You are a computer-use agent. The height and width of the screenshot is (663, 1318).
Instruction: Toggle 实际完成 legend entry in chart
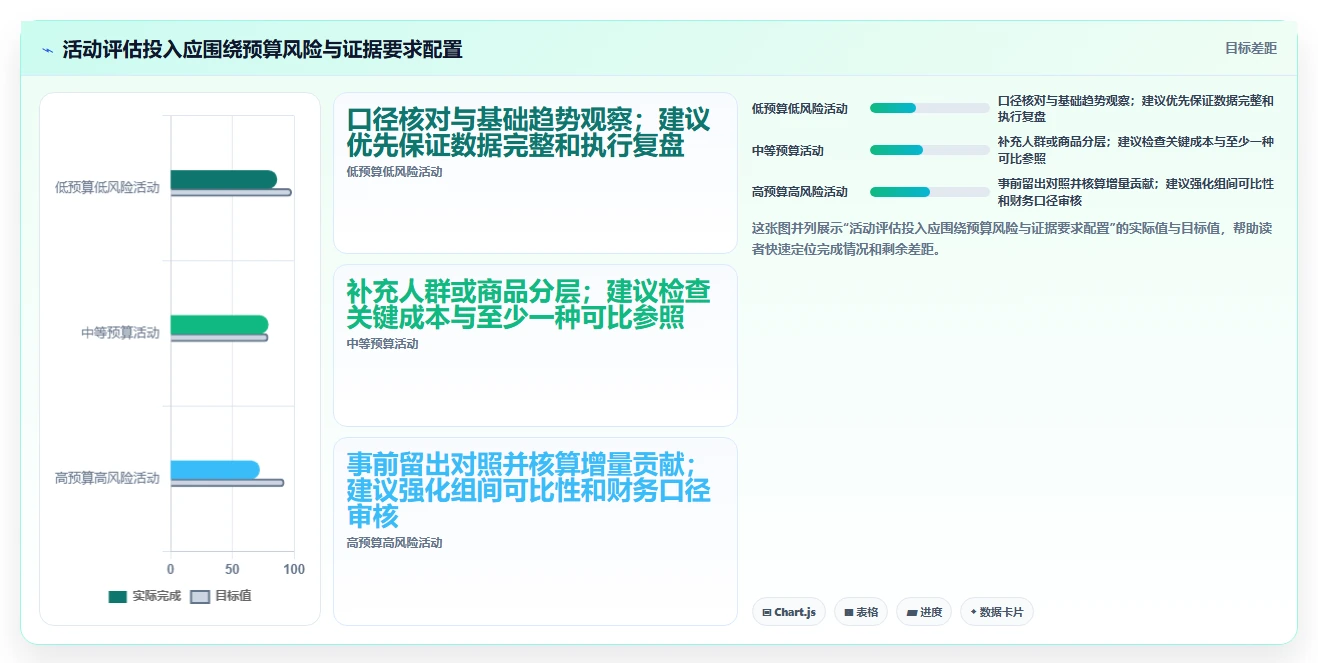point(144,596)
